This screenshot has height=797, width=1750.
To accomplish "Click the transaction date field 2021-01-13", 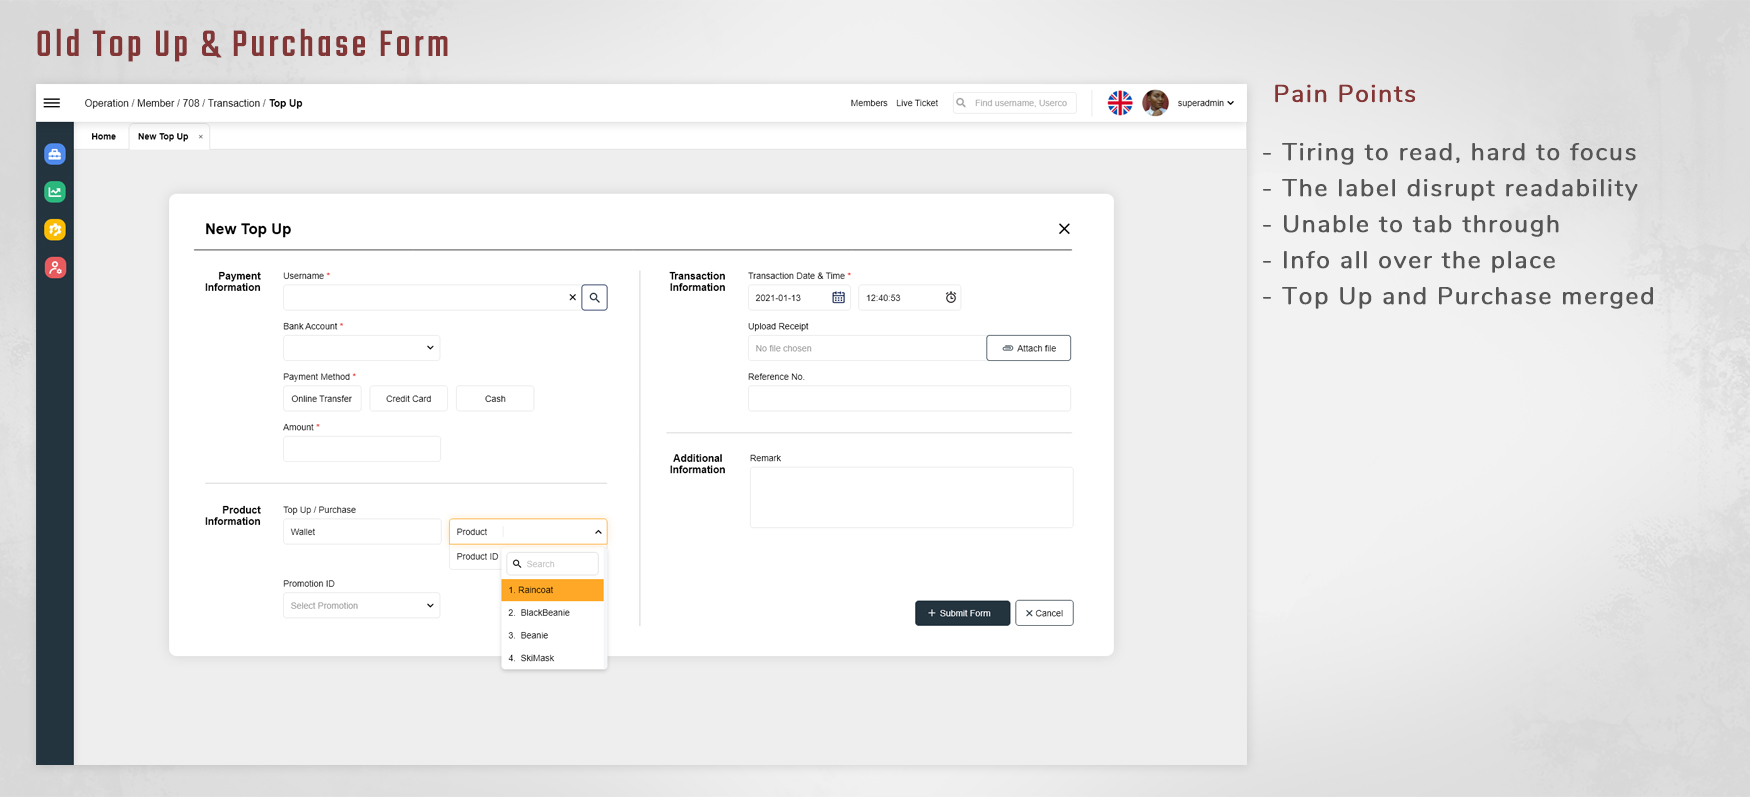I will click(x=799, y=297).
